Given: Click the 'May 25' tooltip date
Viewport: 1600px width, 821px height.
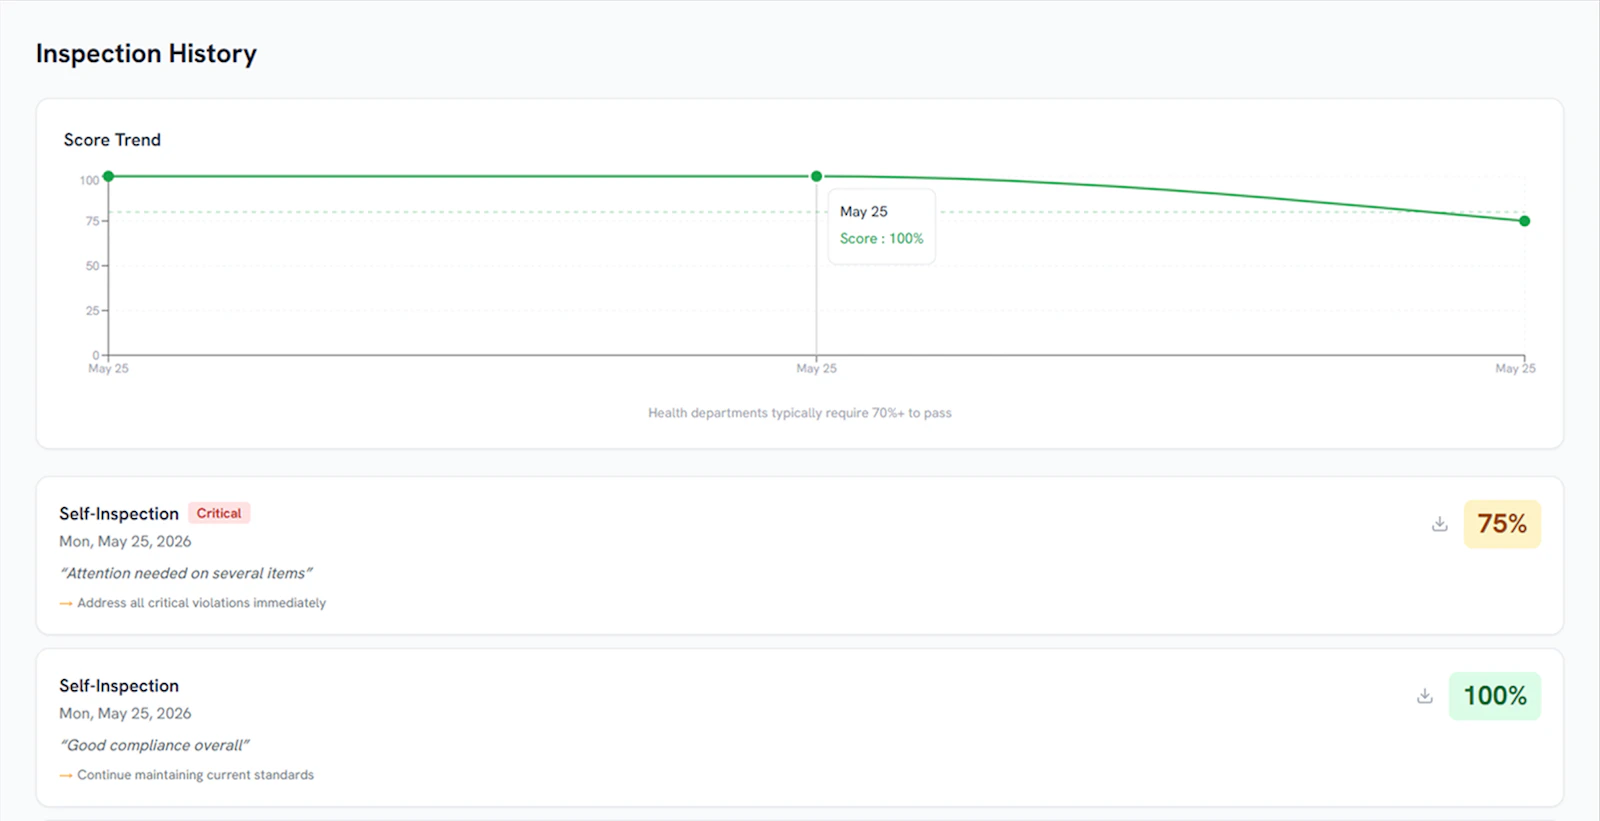Looking at the screenshot, I should (x=864, y=212).
